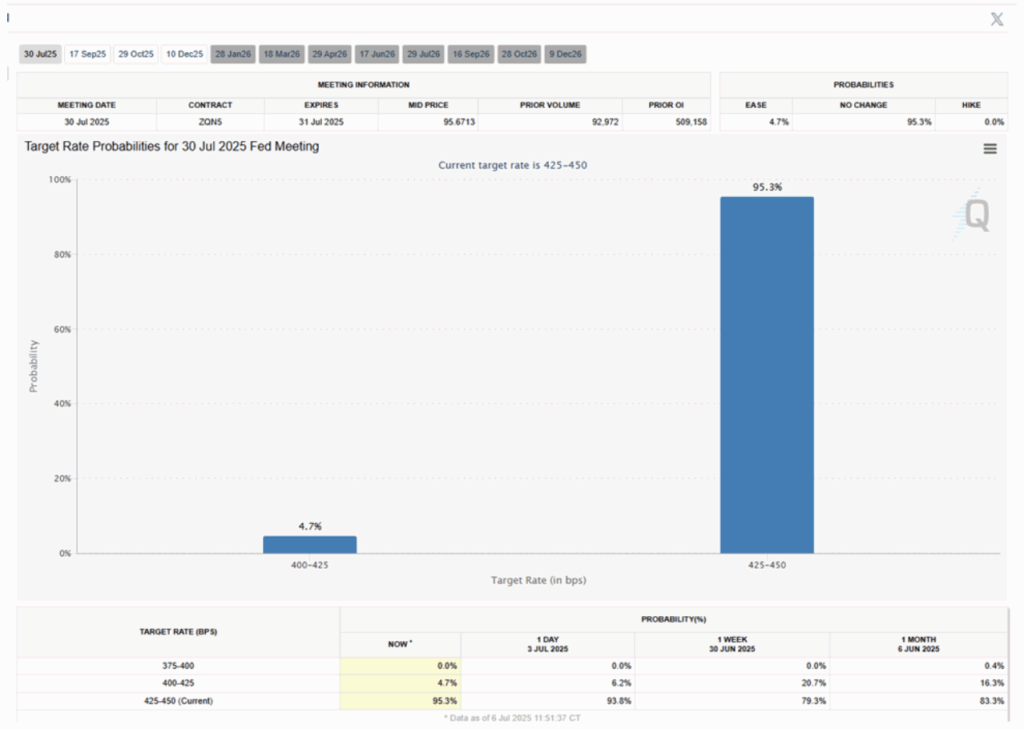Click the 1 WEEK 30 JUN 2025 column header
Viewport: 1024px width, 729px height.
pos(731,644)
